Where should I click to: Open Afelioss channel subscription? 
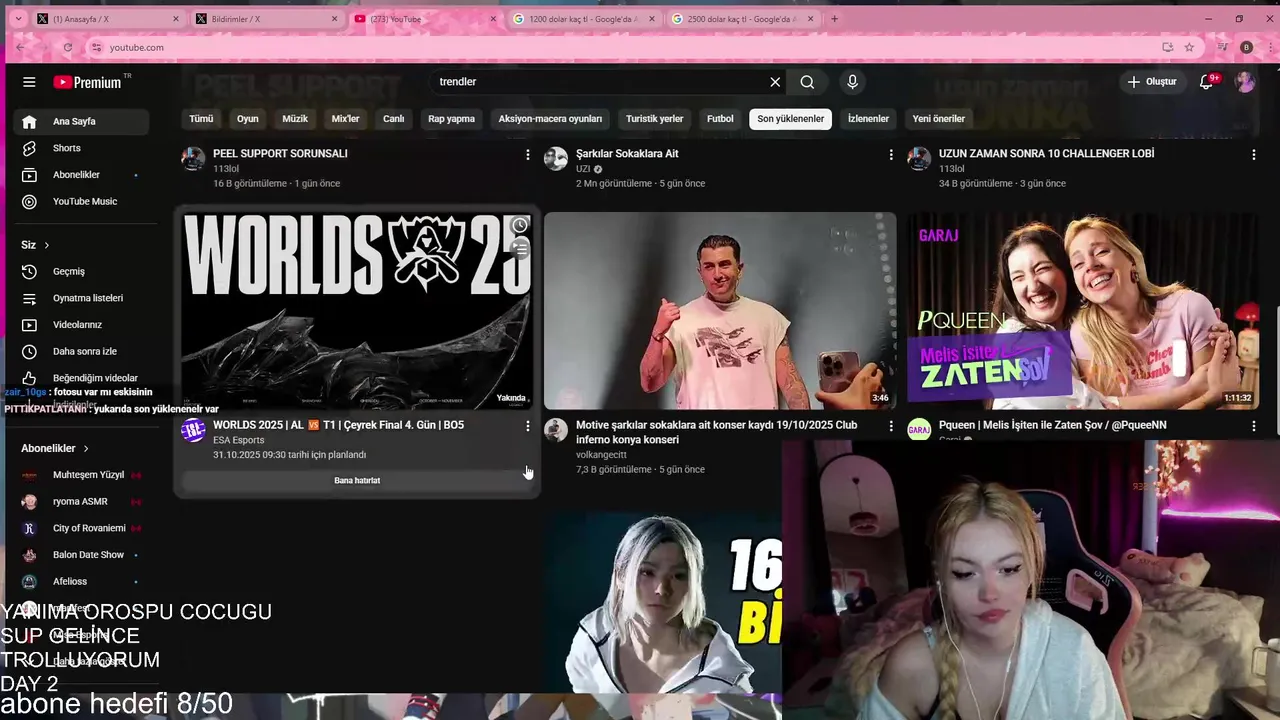coord(81,581)
